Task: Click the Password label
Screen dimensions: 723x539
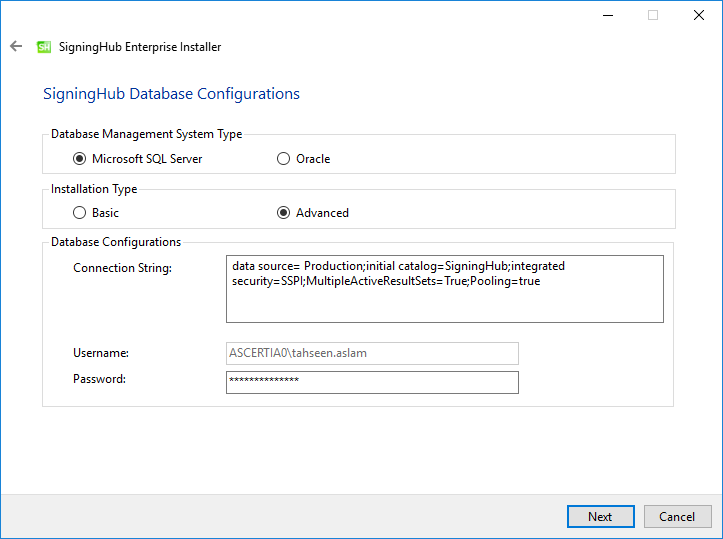Action: coord(100,379)
